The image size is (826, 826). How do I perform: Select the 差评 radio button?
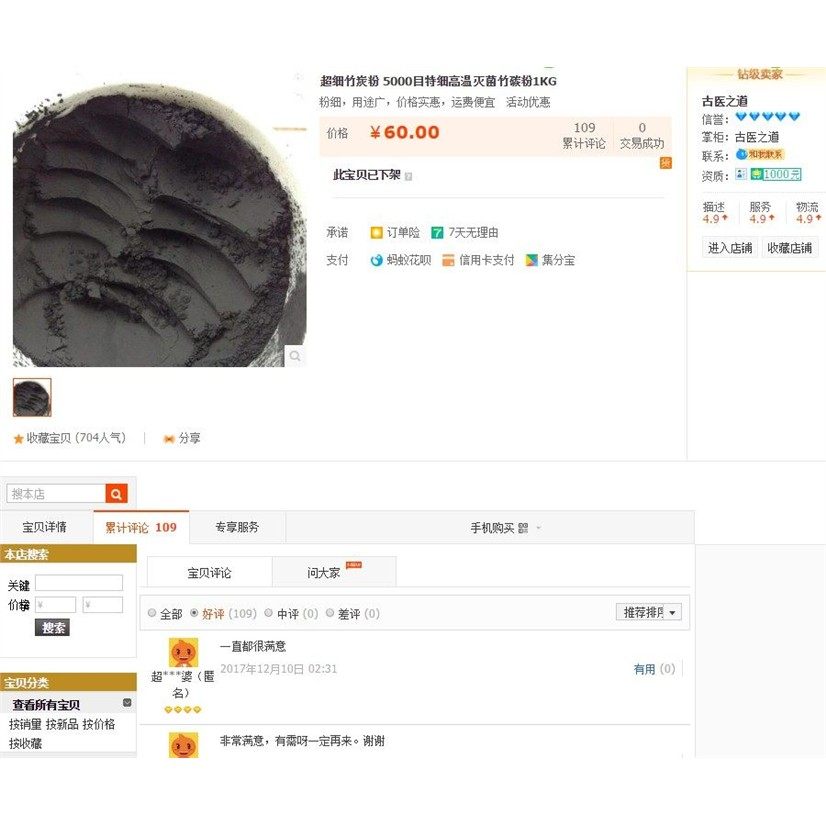330,613
